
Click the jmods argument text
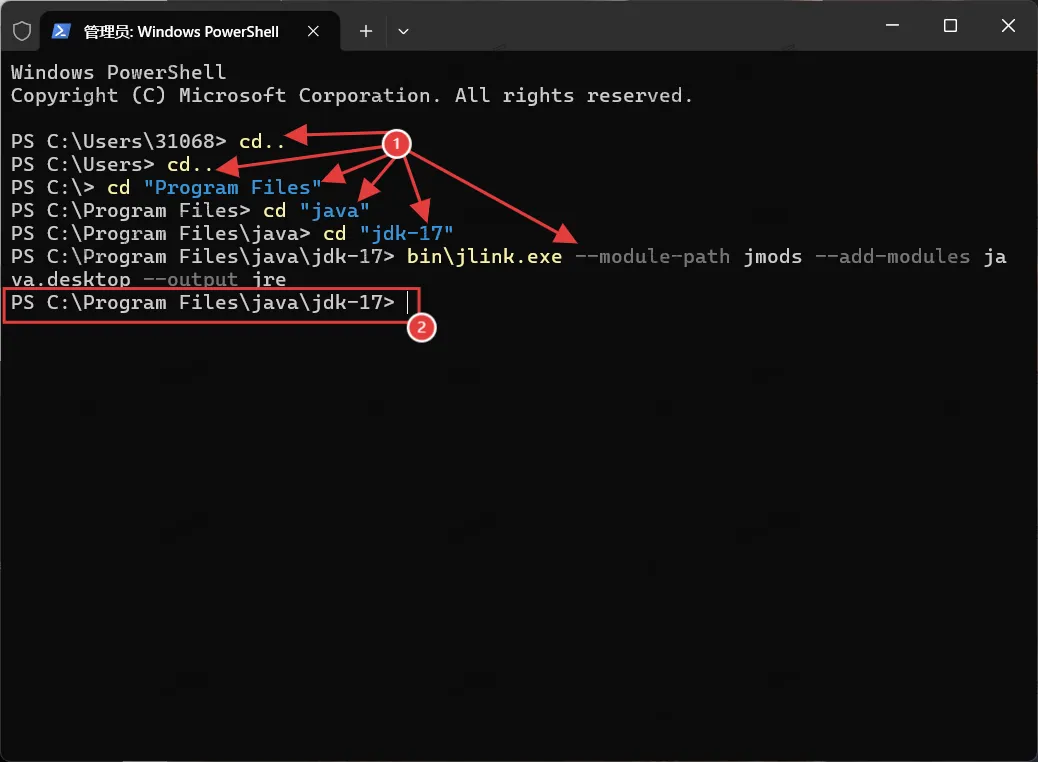coord(773,256)
